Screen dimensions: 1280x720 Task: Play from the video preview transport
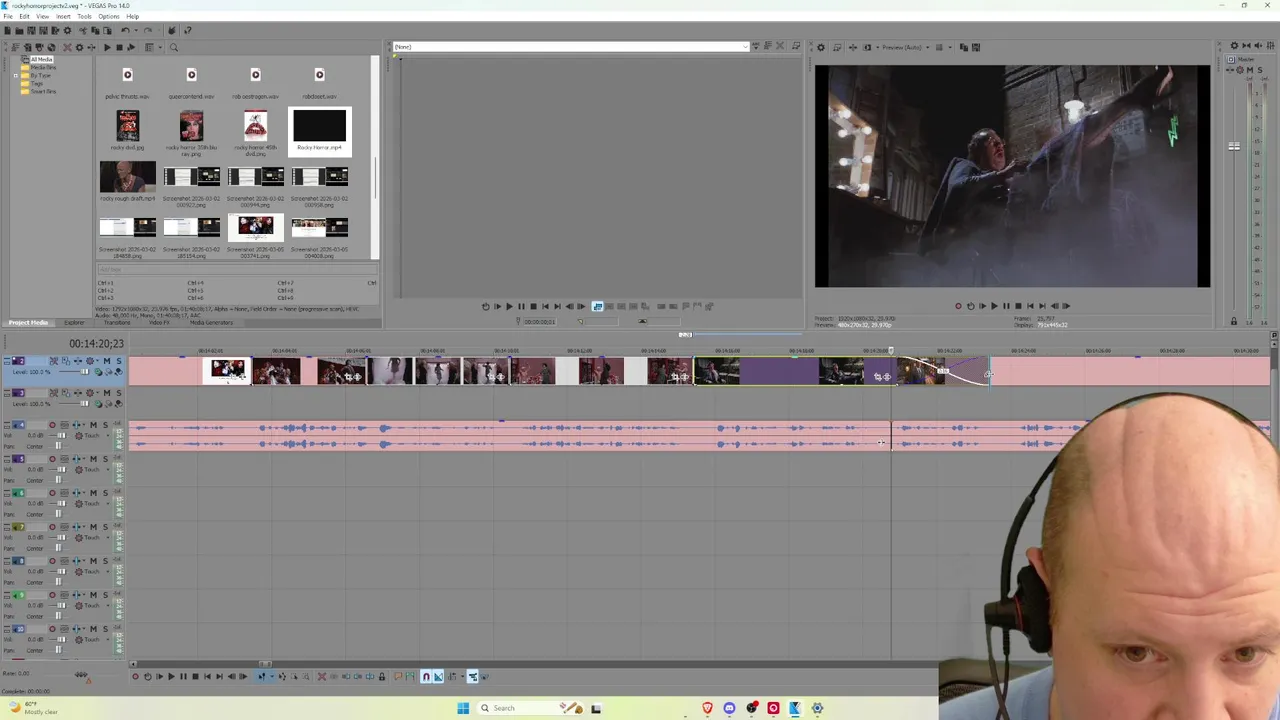point(994,306)
